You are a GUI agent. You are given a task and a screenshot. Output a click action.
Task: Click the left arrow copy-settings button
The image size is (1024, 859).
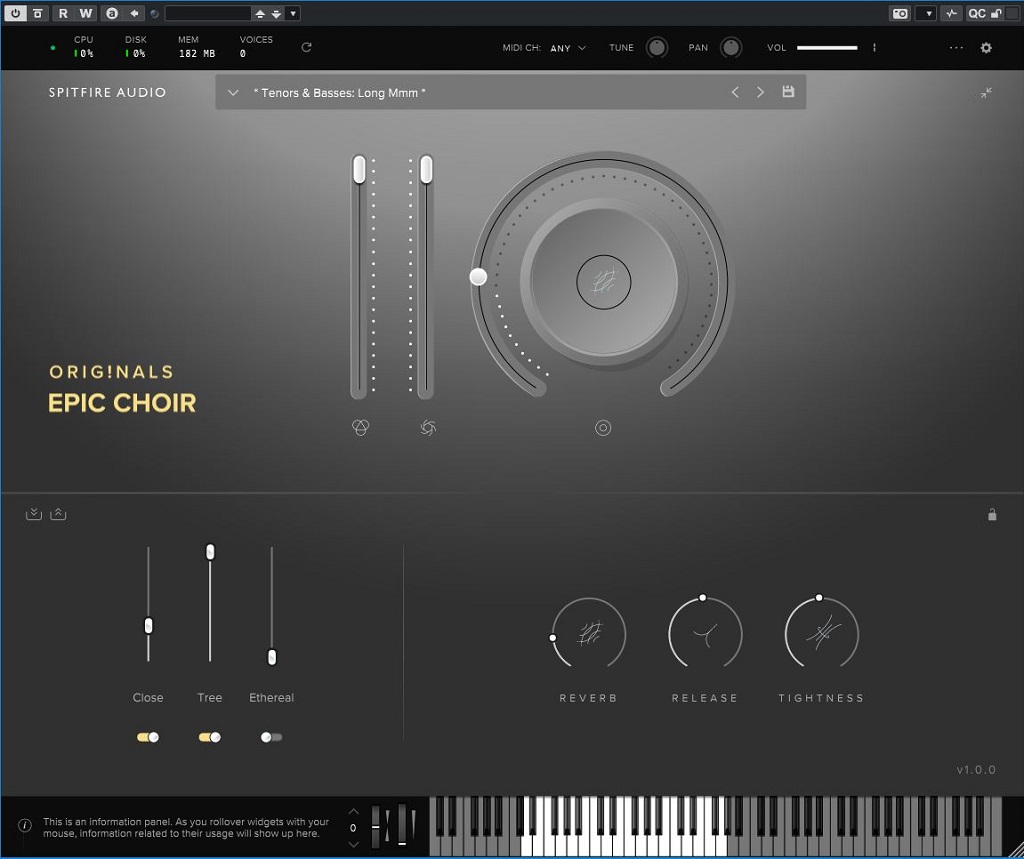[x=134, y=13]
